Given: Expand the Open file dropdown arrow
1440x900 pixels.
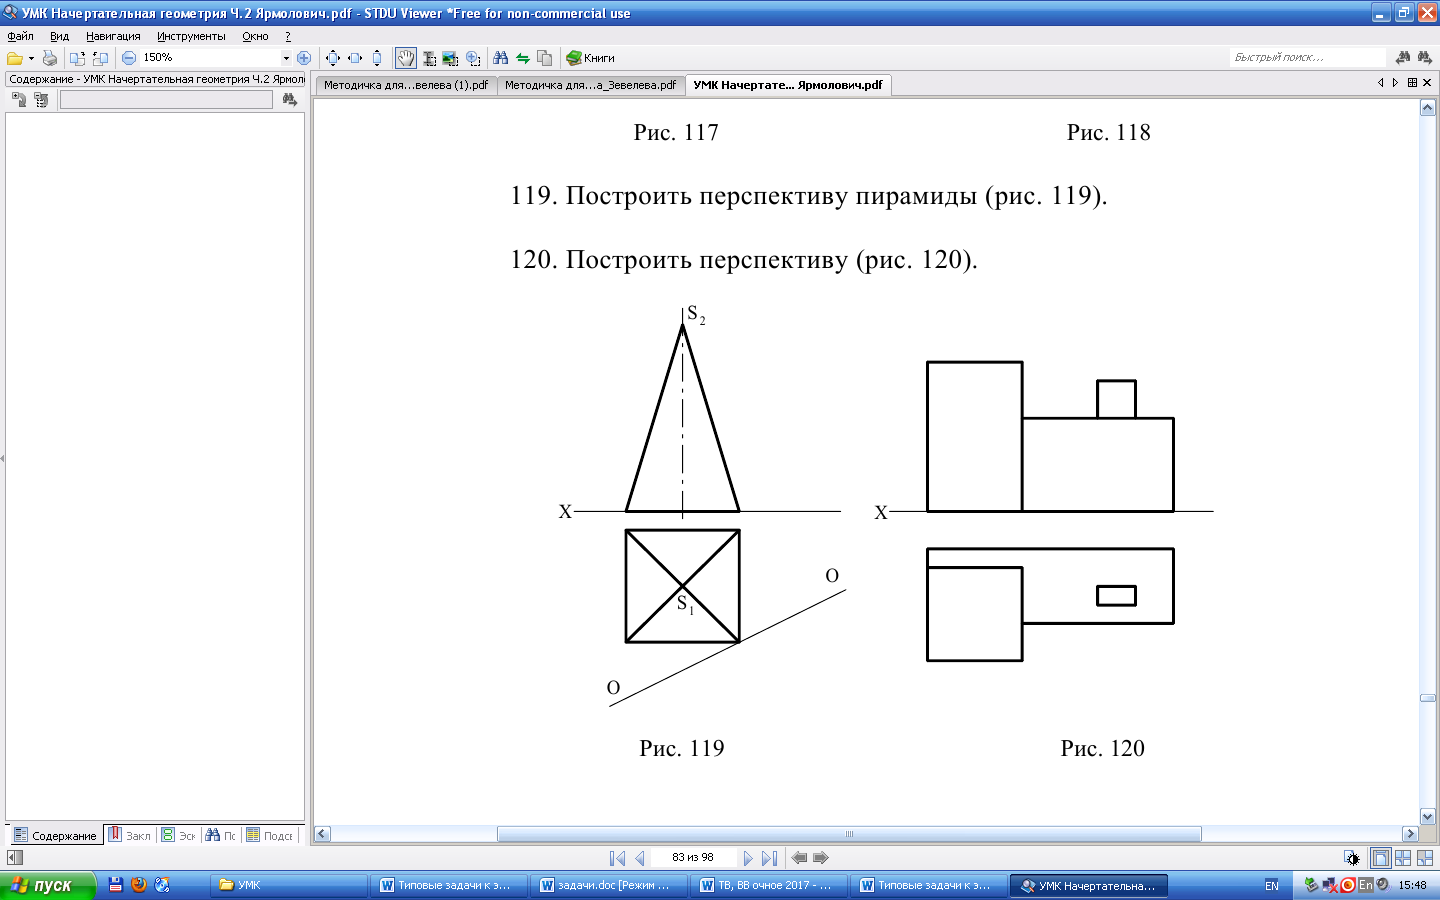Looking at the screenshot, I should point(31,58).
